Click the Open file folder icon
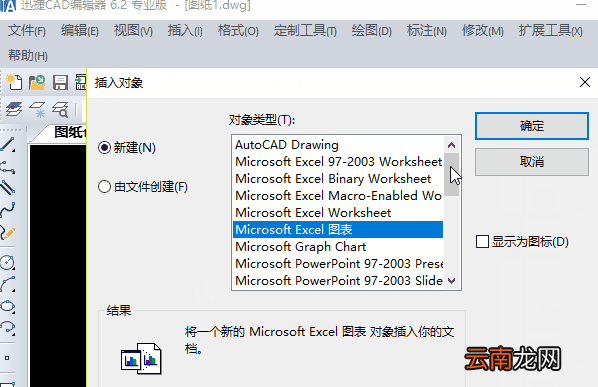This screenshot has width=598, height=387. (37, 82)
